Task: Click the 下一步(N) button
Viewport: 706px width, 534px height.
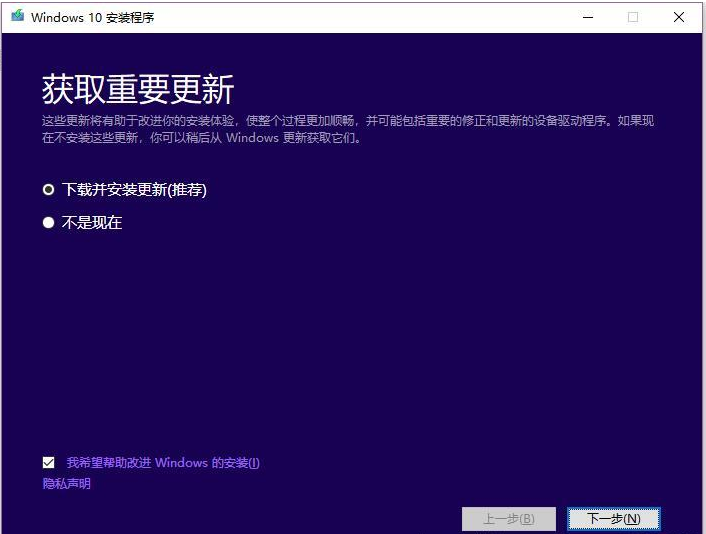Action: tap(613, 519)
